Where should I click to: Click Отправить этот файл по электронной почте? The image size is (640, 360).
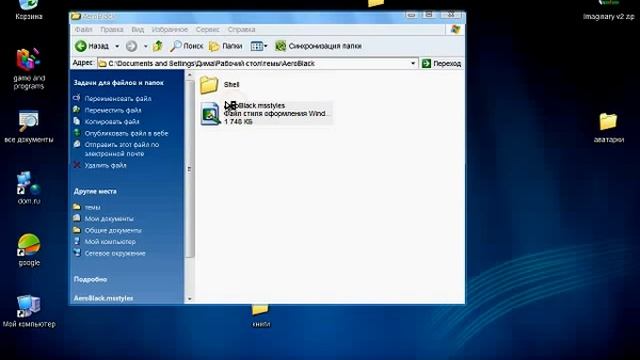[122, 149]
